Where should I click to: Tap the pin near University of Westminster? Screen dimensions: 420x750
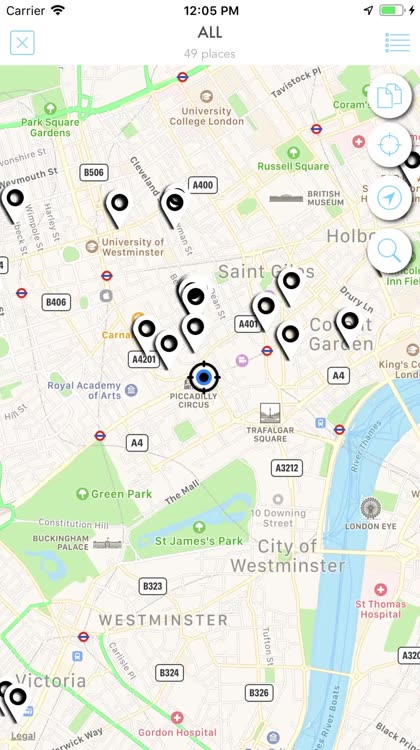119,209
